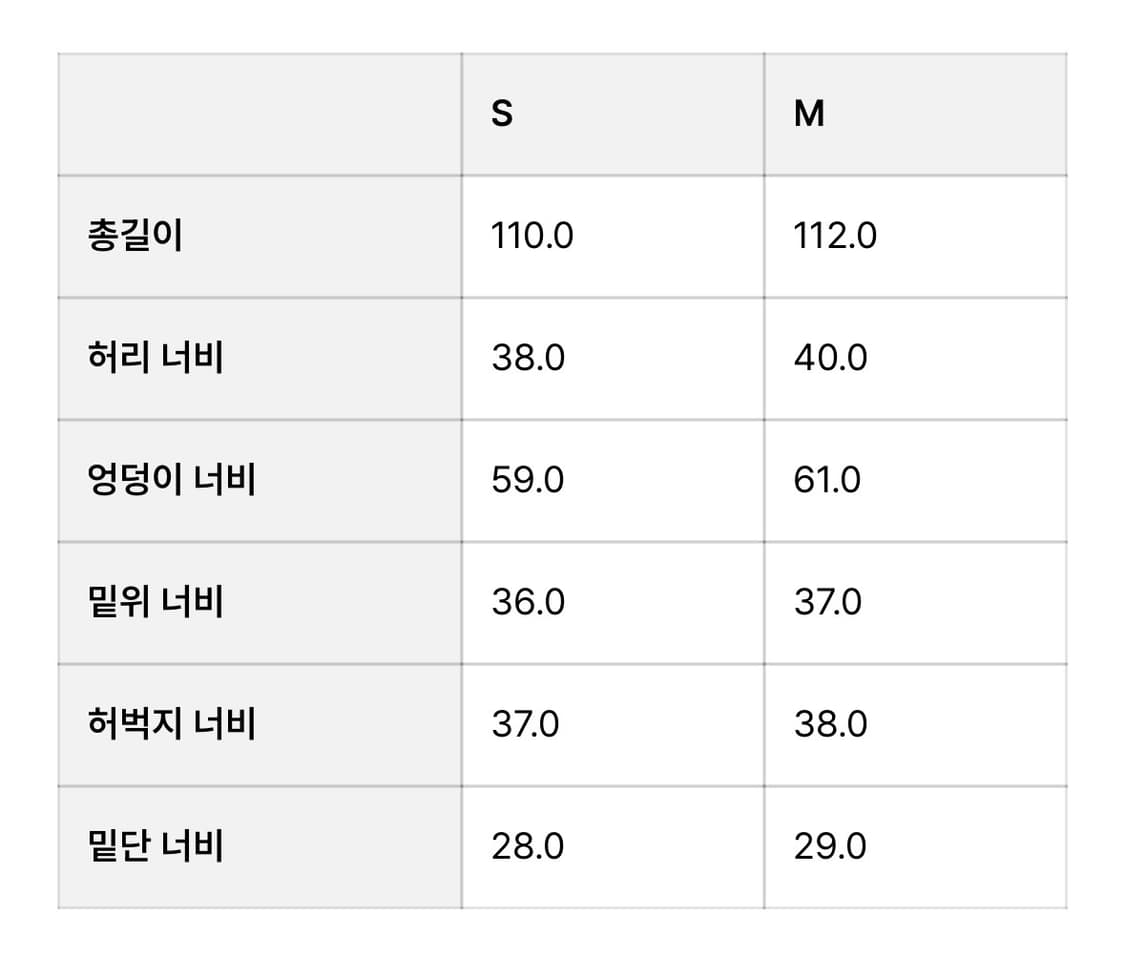Click the S size column header
This screenshot has height=956, width=1125.
click(502, 115)
